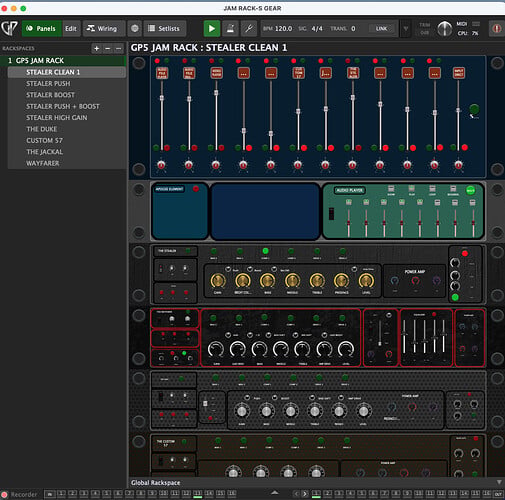
Task: Toggle the bright green LED on Stealer right module
Action: pos(455,297)
